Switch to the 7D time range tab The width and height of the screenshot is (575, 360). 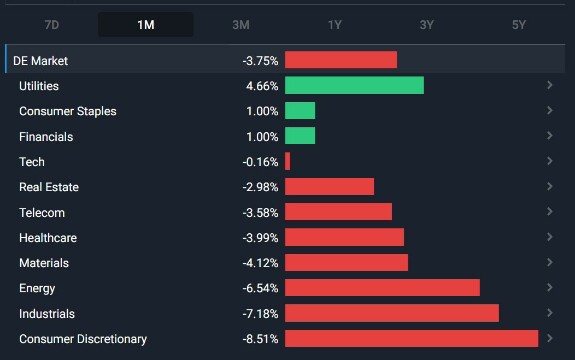tap(52, 25)
